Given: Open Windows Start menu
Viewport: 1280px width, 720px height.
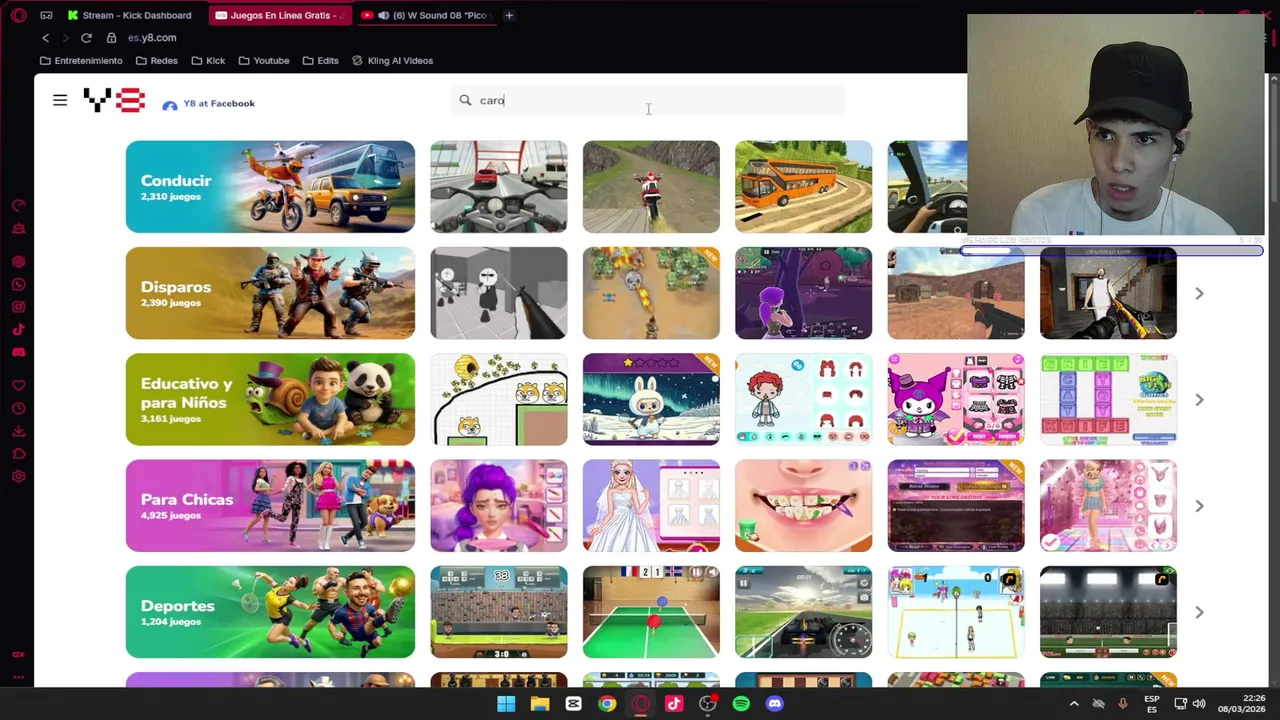Looking at the screenshot, I should click(x=506, y=704).
